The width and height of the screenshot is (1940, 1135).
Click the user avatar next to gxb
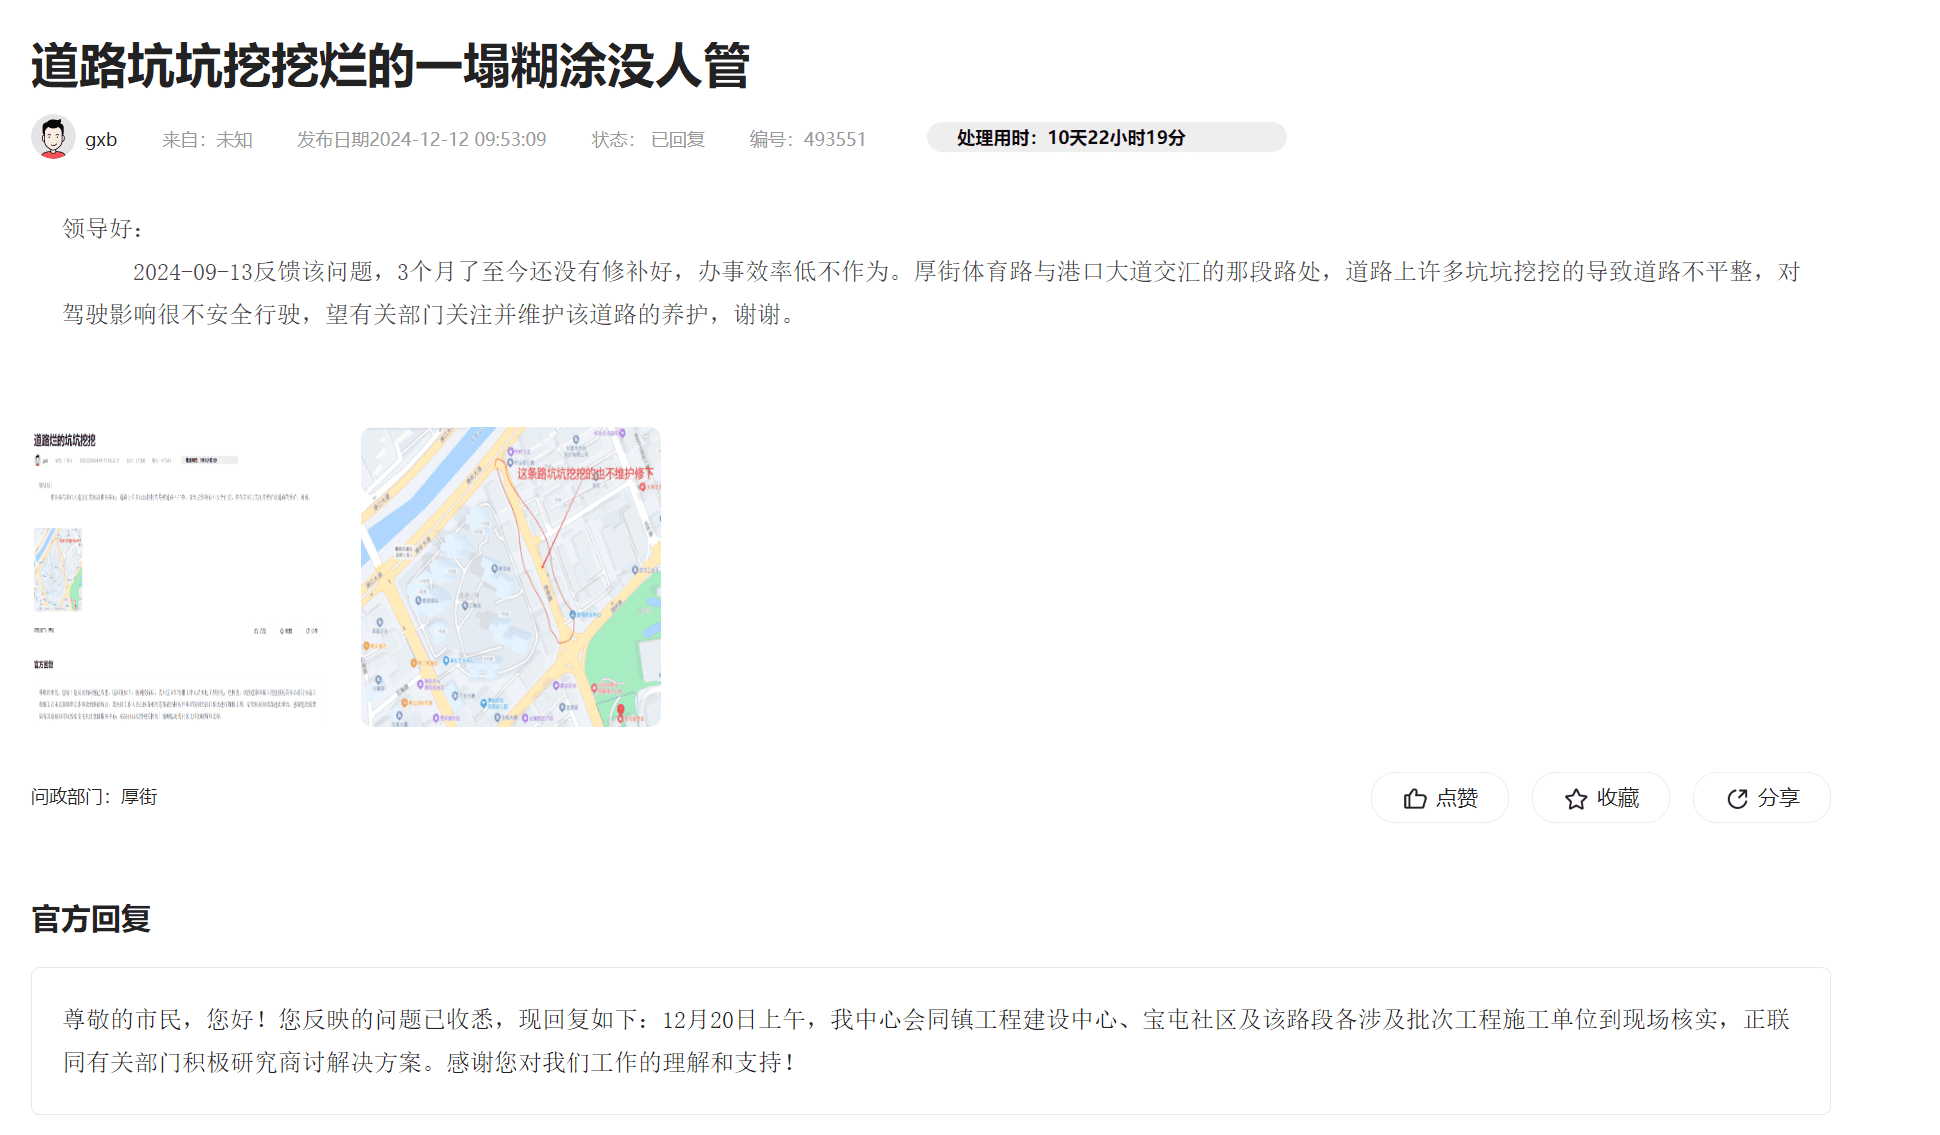click(x=53, y=138)
